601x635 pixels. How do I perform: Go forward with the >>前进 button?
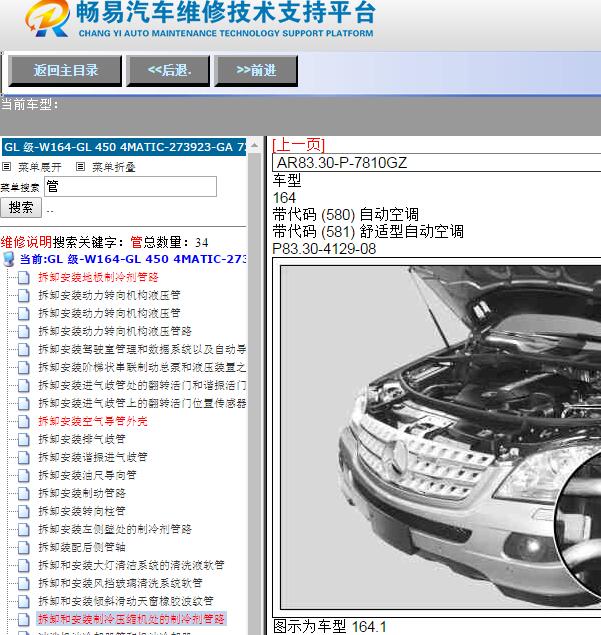256,71
